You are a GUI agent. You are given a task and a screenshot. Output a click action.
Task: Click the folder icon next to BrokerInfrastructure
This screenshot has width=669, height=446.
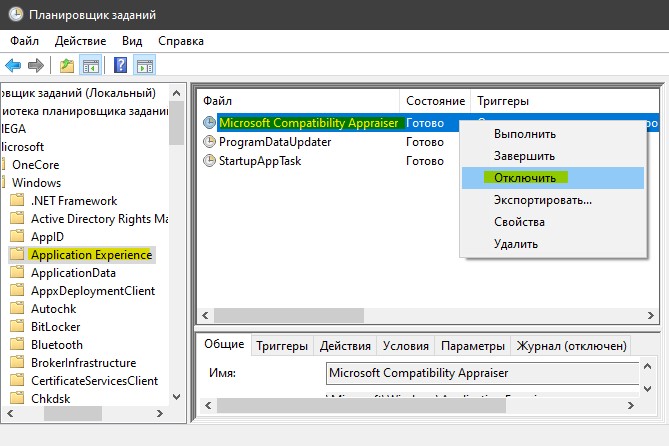tap(17, 362)
